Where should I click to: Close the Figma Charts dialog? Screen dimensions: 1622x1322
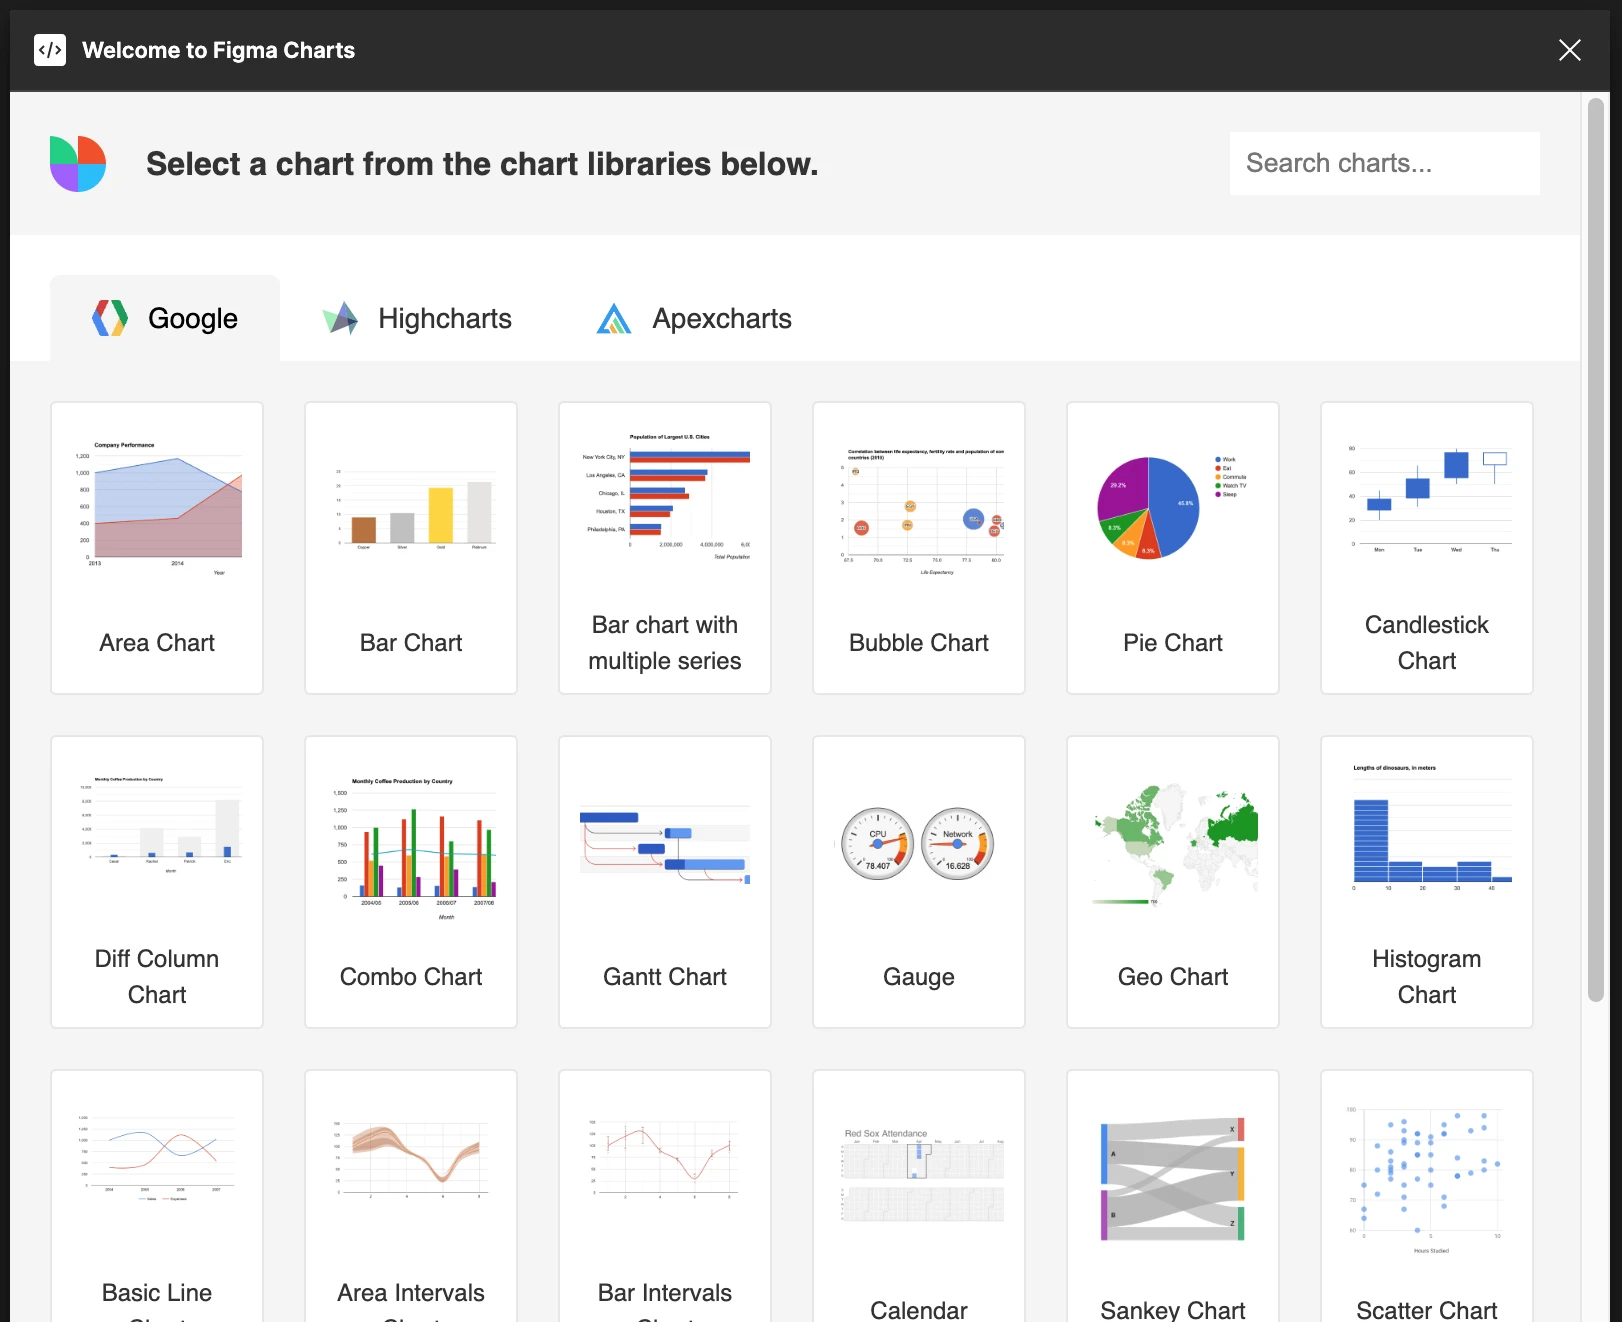click(1570, 50)
